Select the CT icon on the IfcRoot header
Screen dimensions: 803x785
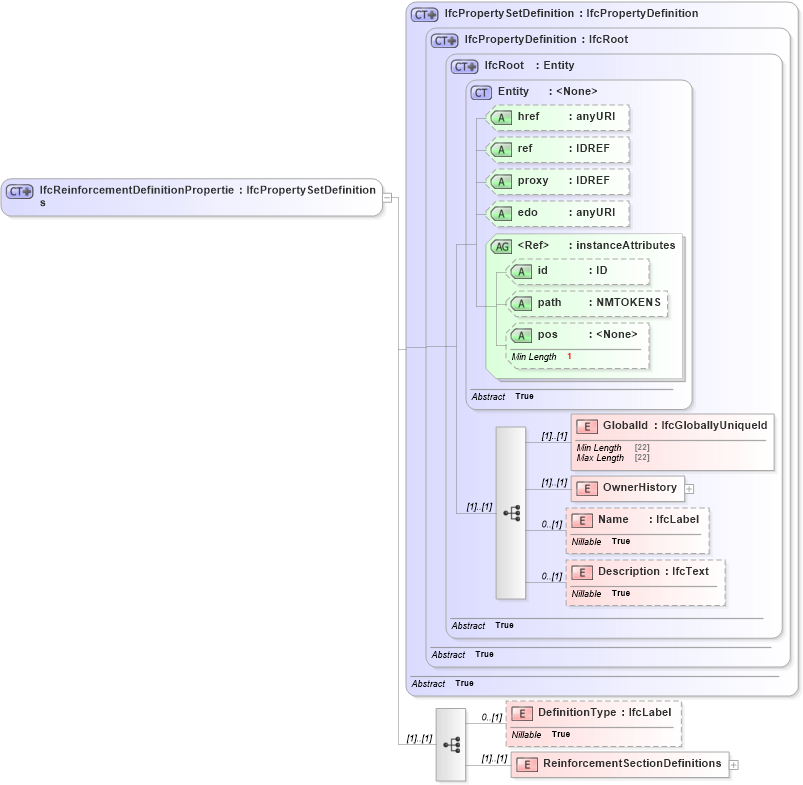pos(464,65)
